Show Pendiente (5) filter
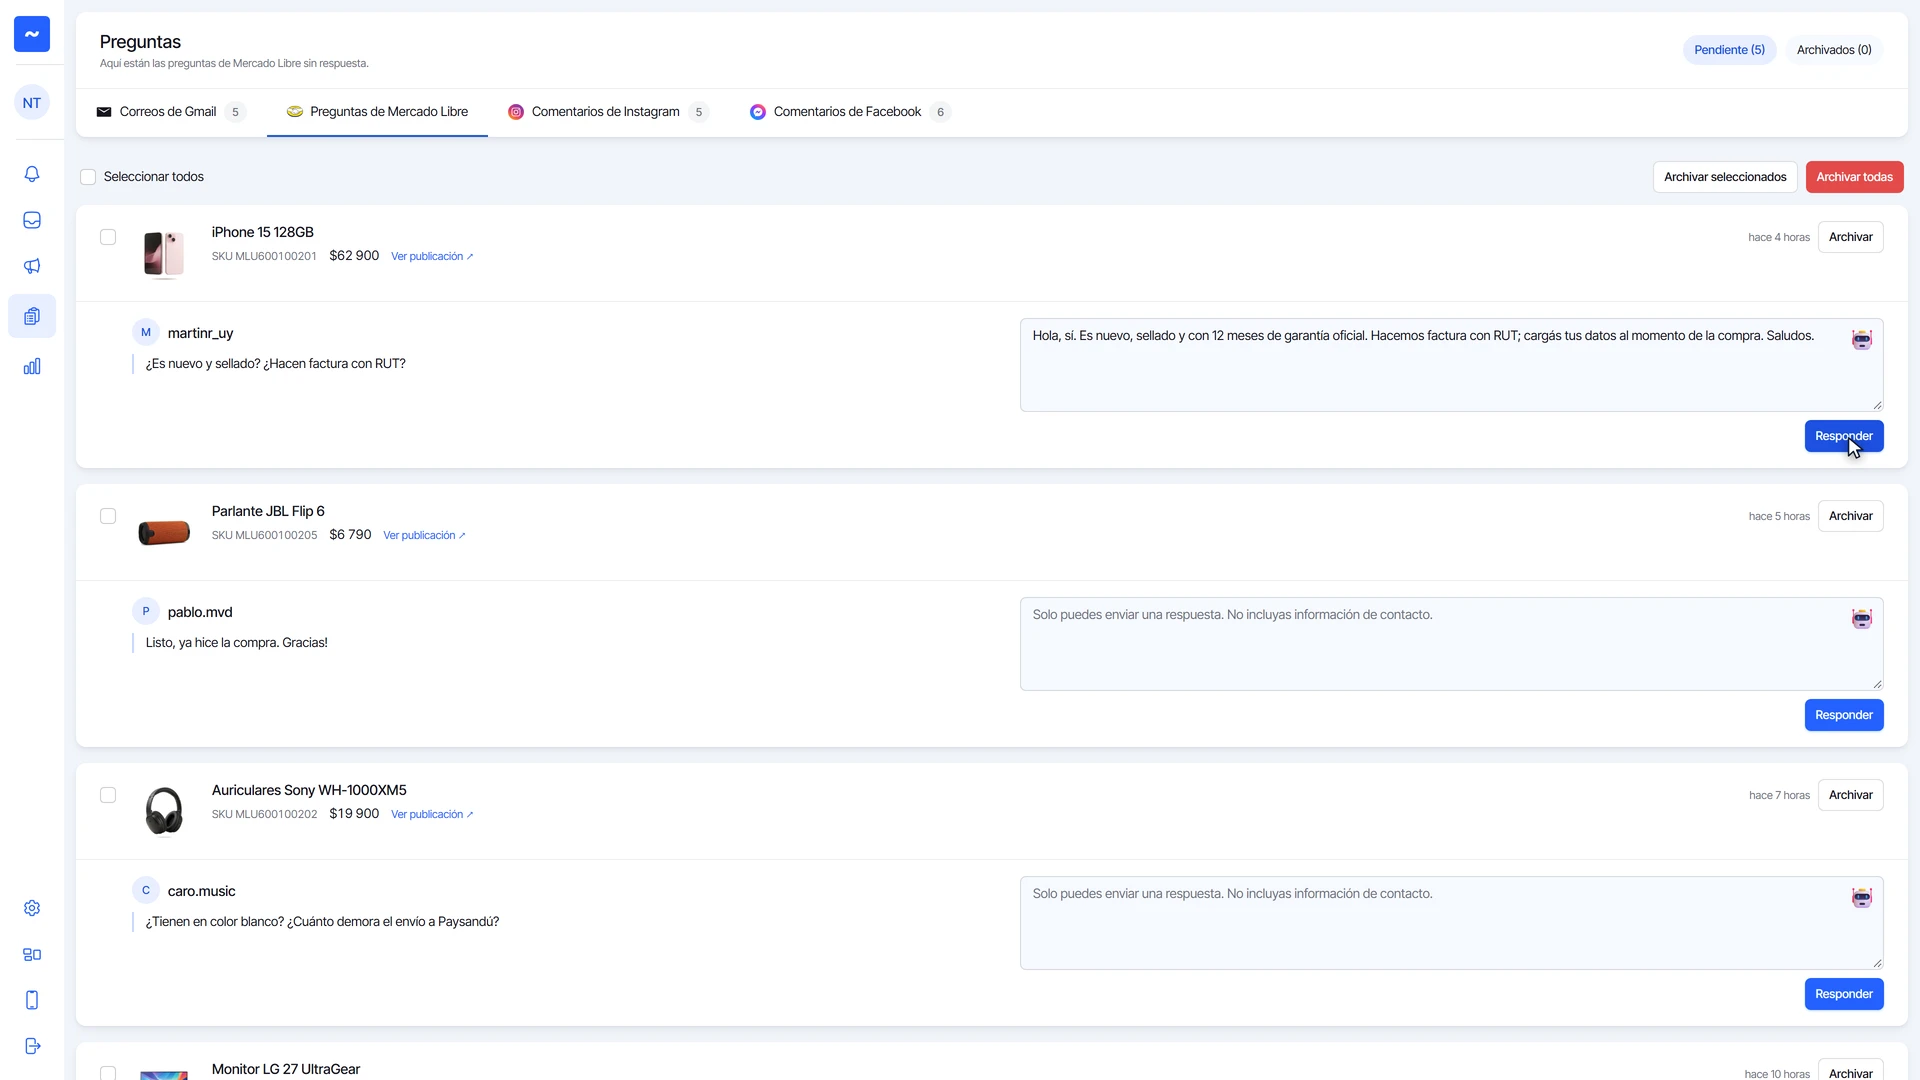Screen dimensions: 1920x1080 pyautogui.click(x=1729, y=50)
